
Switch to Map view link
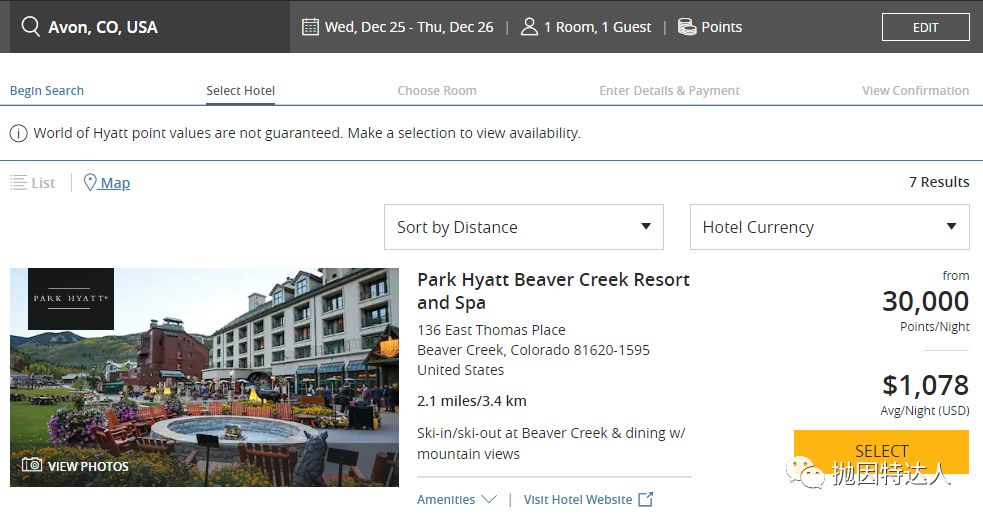[x=115, y=183]
